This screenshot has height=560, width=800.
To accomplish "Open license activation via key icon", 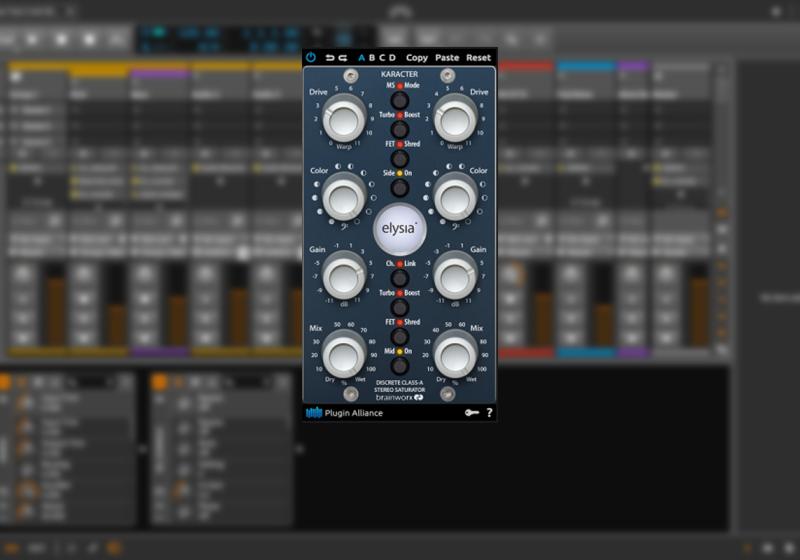I will coord(472,413).
